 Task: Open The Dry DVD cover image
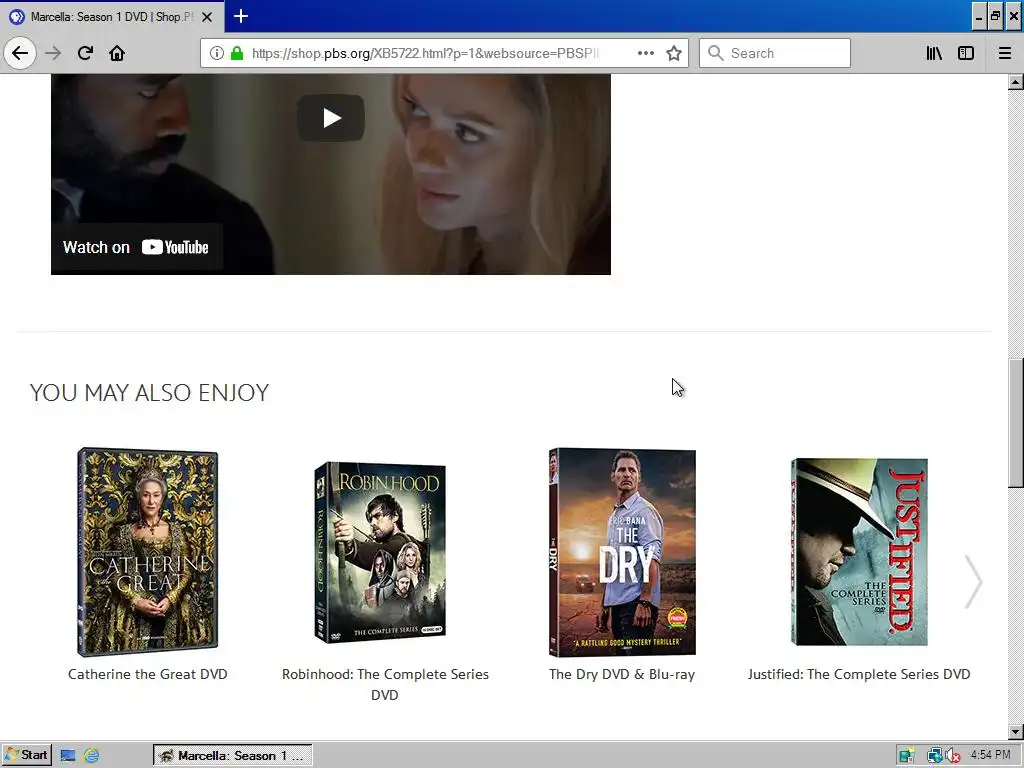tap(622, 552)
